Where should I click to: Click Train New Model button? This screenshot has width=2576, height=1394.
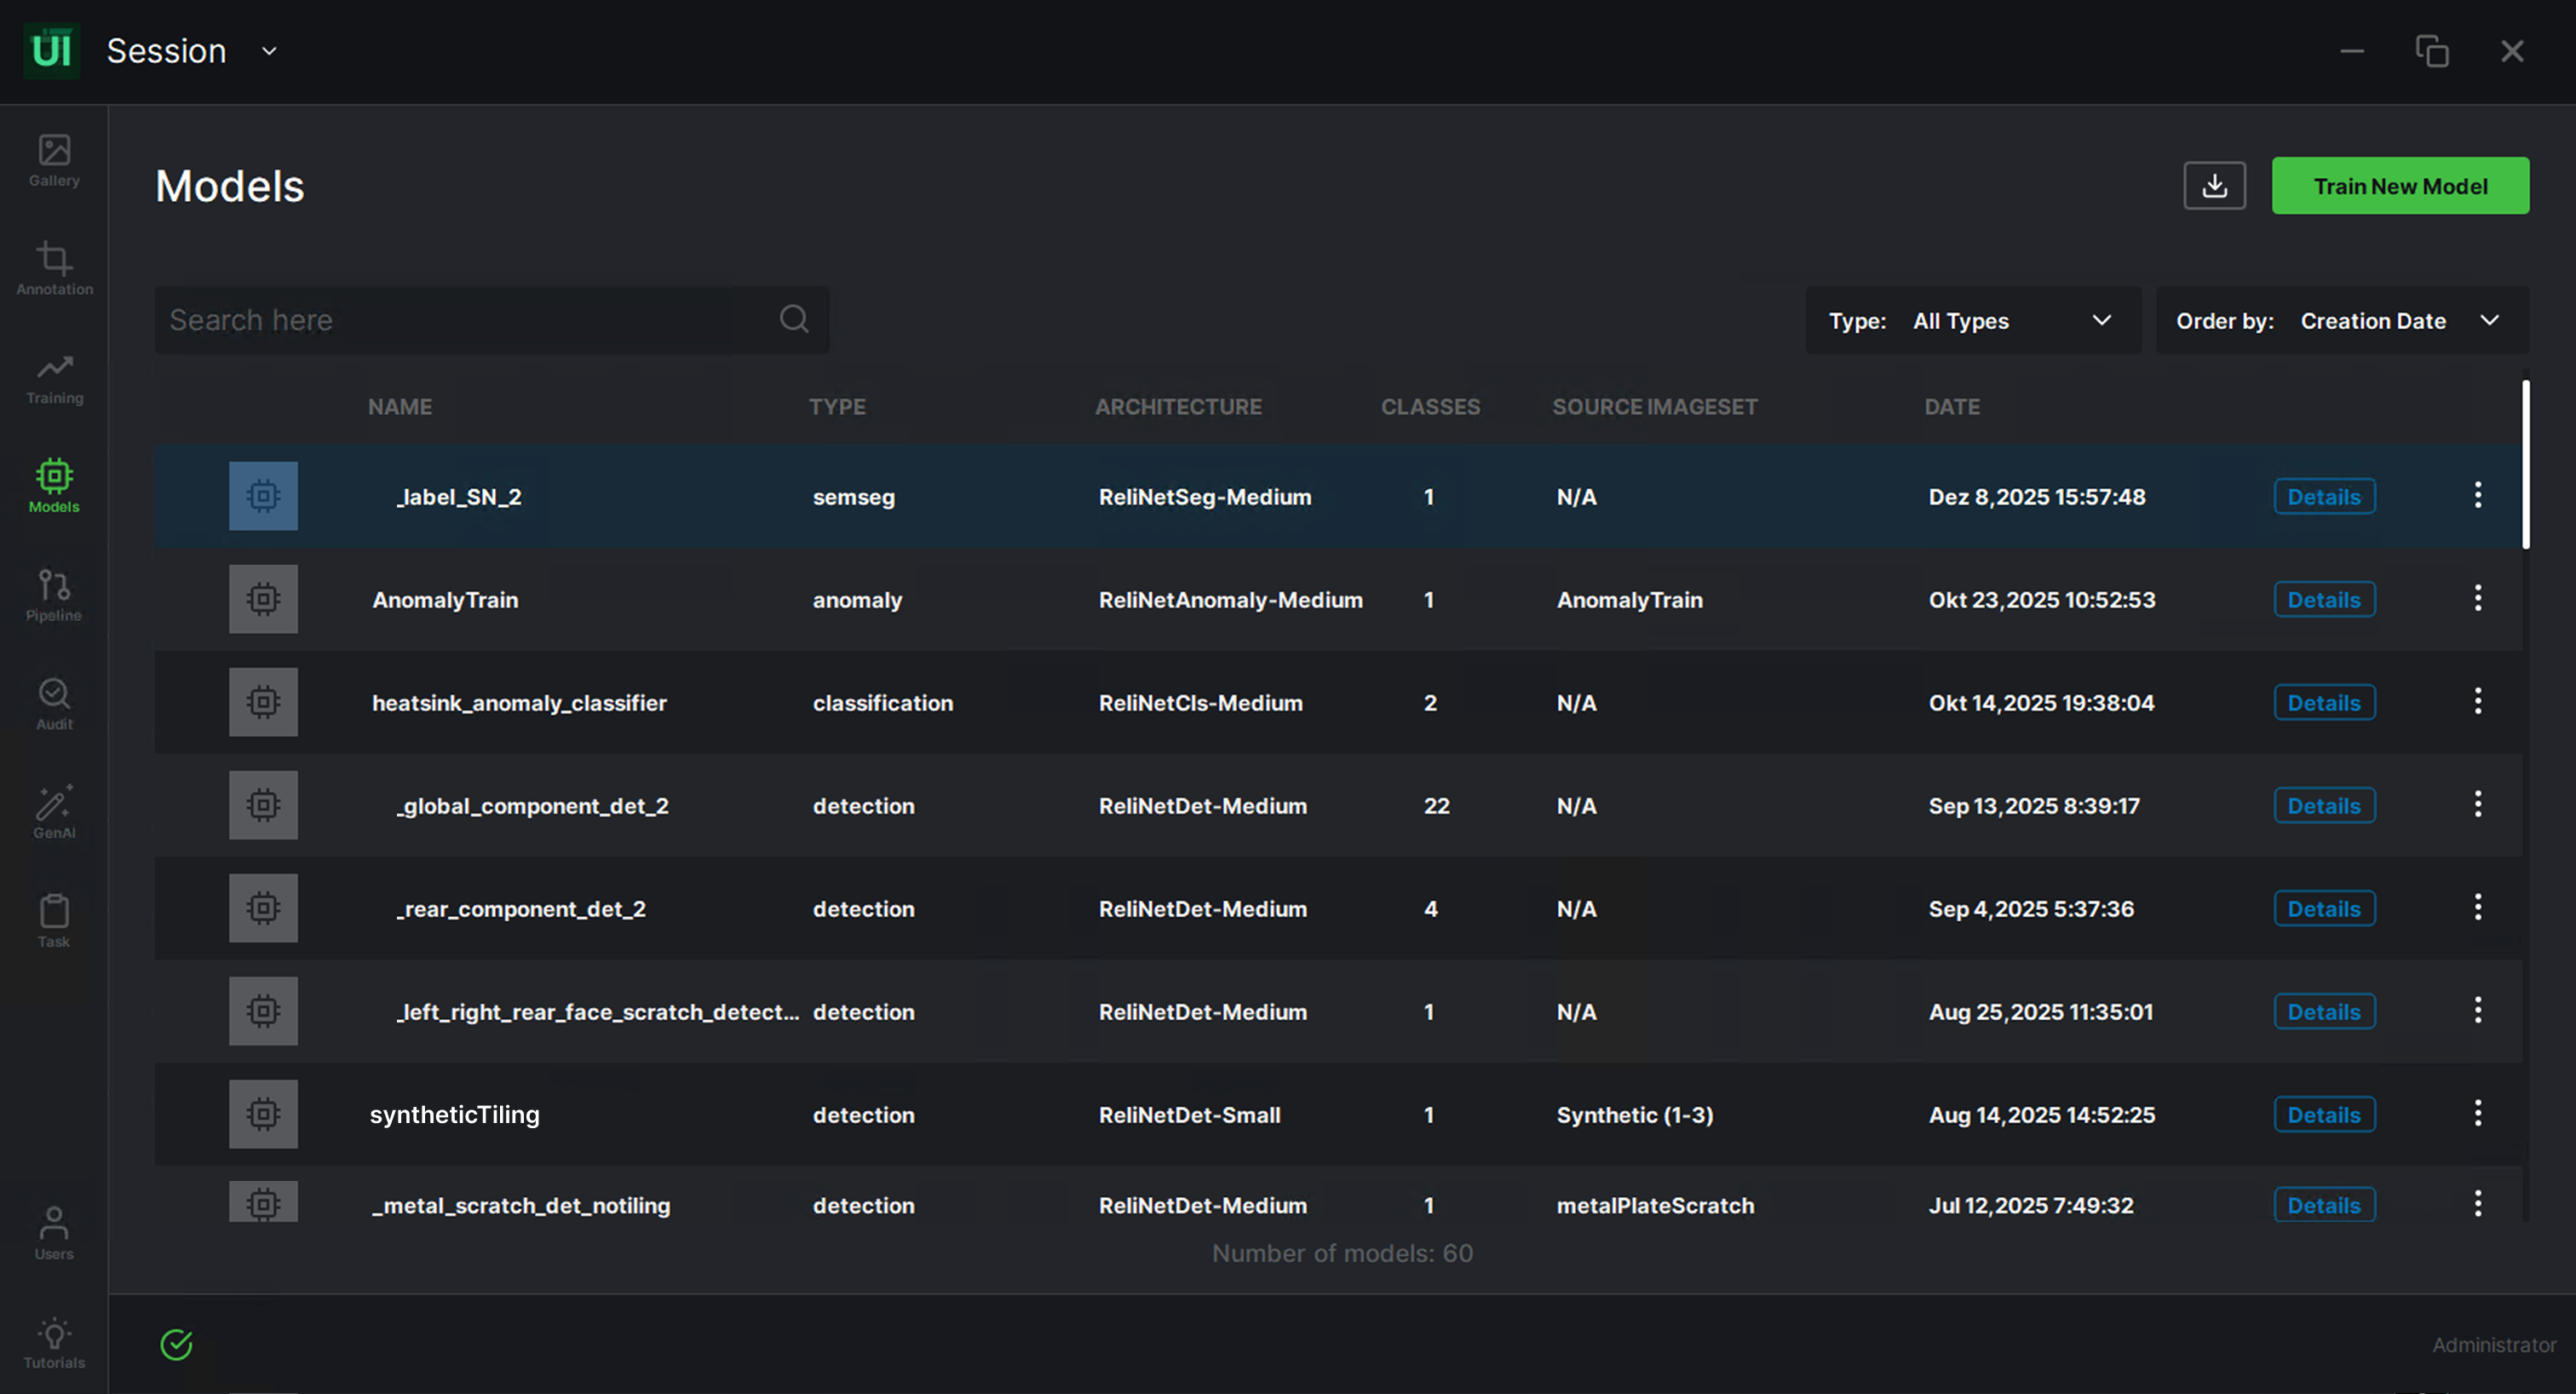tap(2399, 186)
